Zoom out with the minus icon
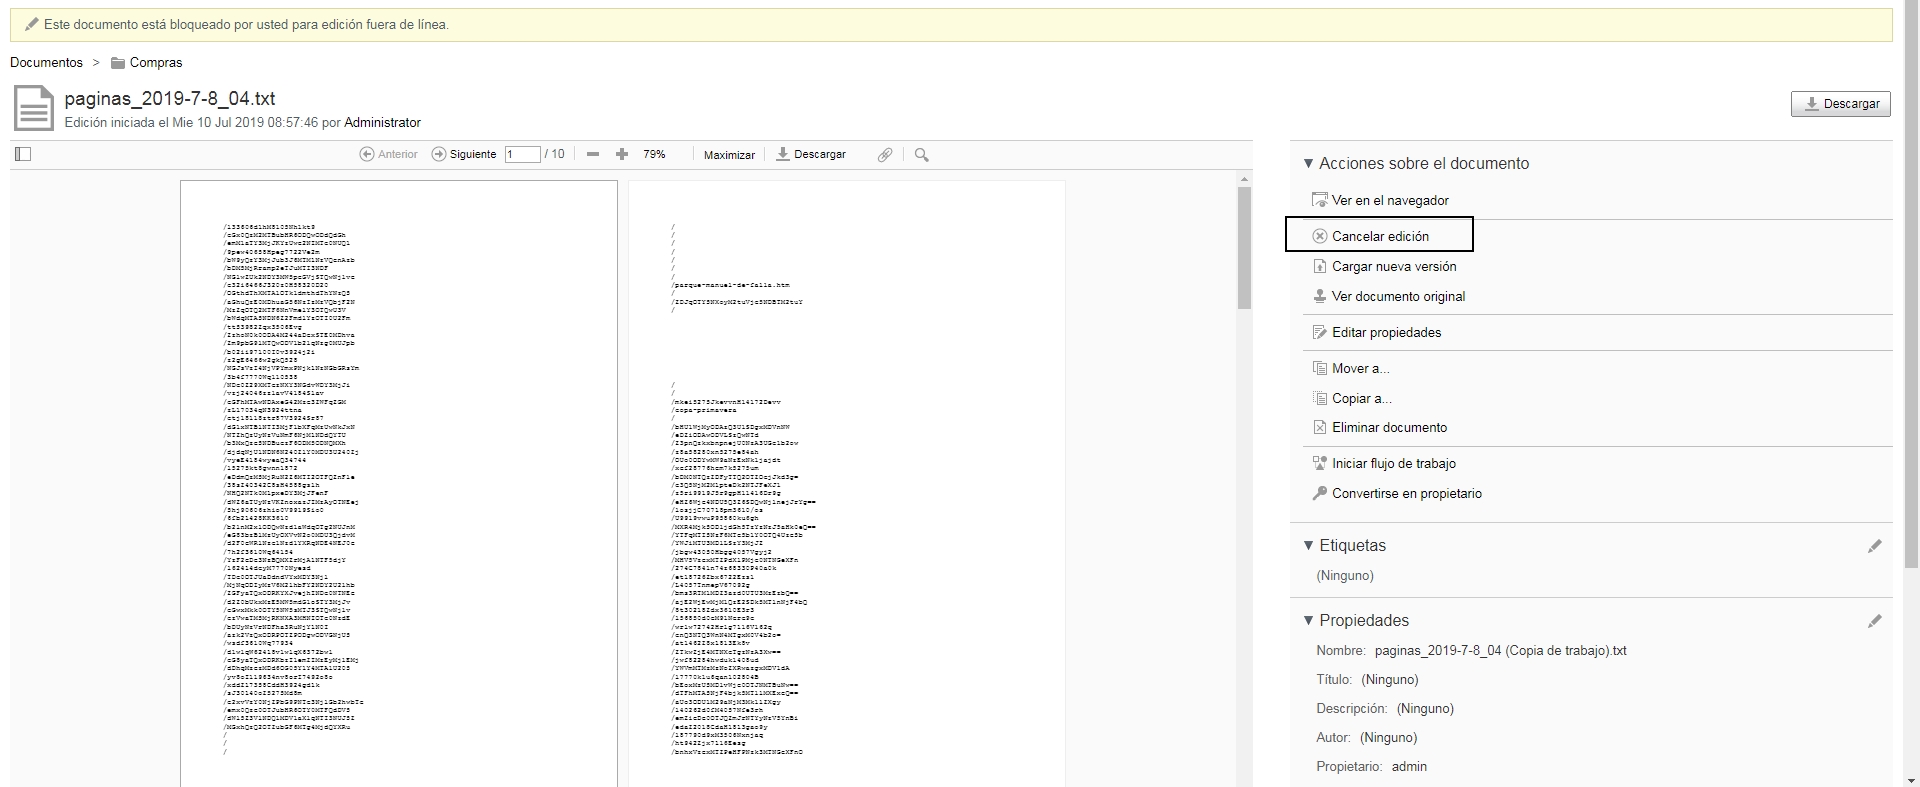 click(593, 154)
